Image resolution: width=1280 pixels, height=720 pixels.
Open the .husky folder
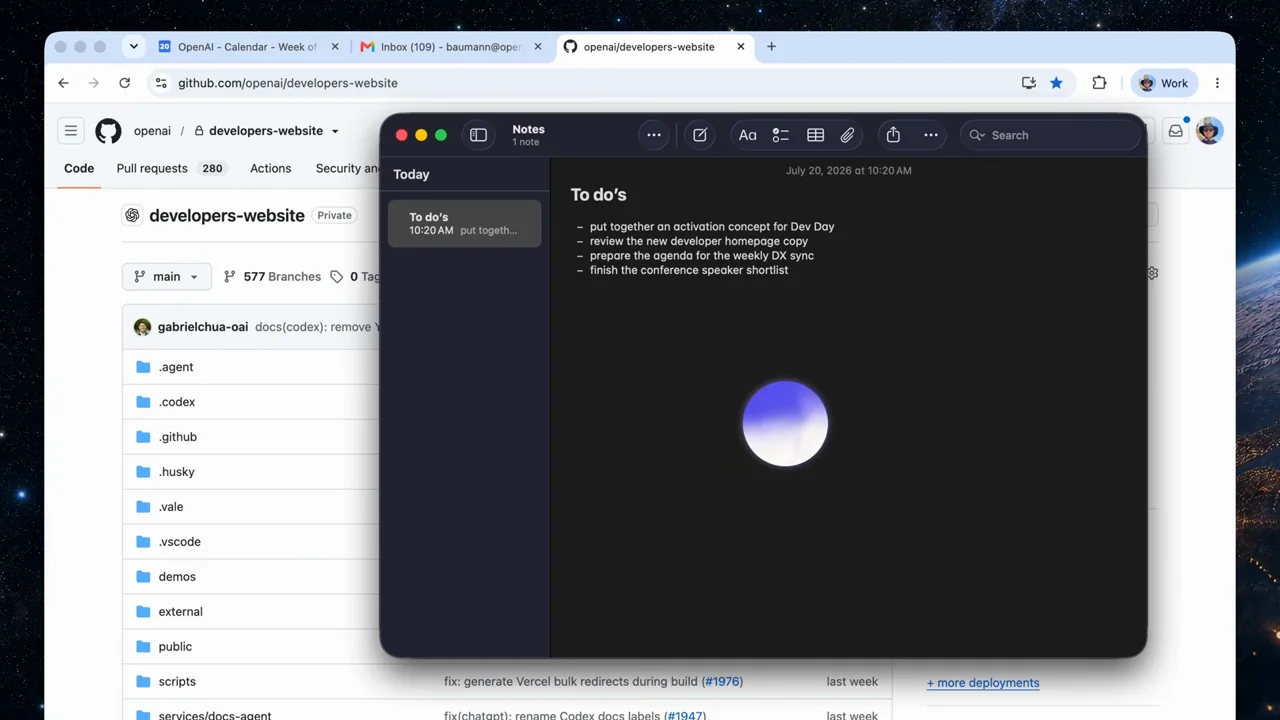pos(177,472)
